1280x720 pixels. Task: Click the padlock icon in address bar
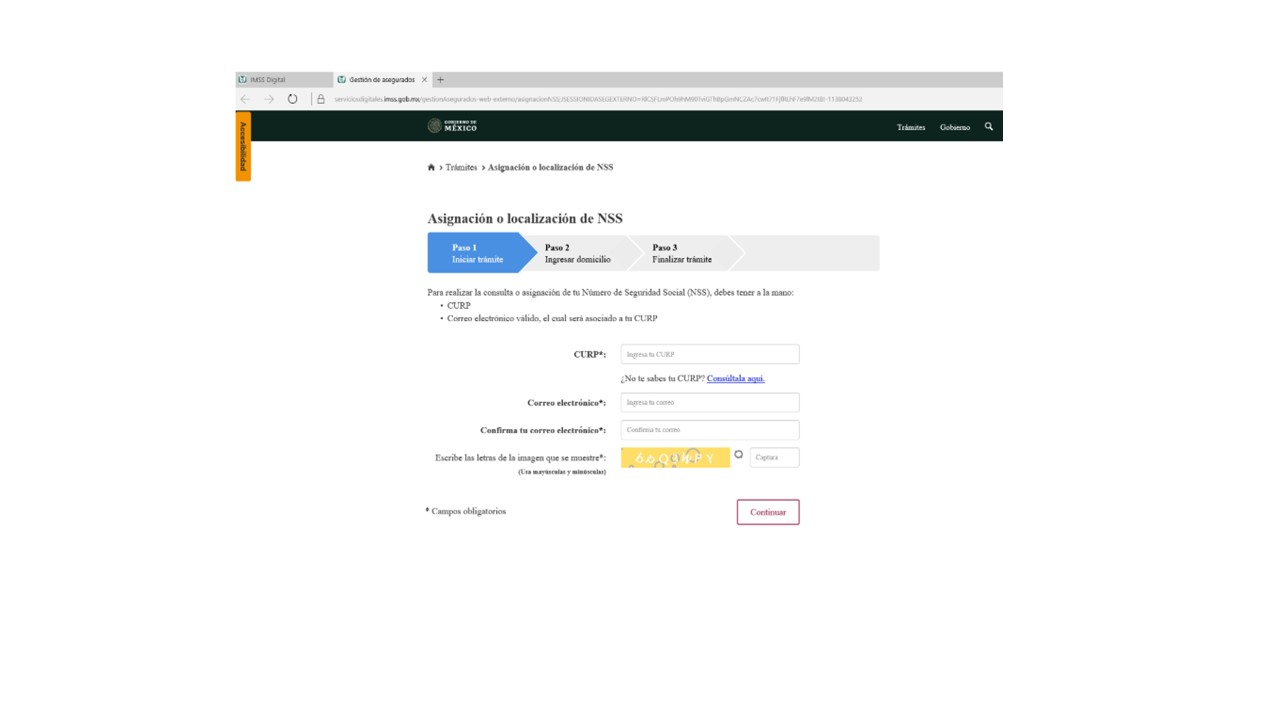point(320,99)
